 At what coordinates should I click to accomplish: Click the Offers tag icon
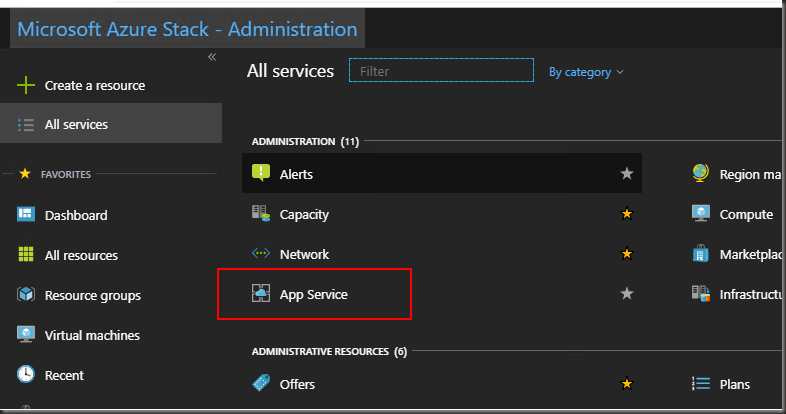click(261, 384)
